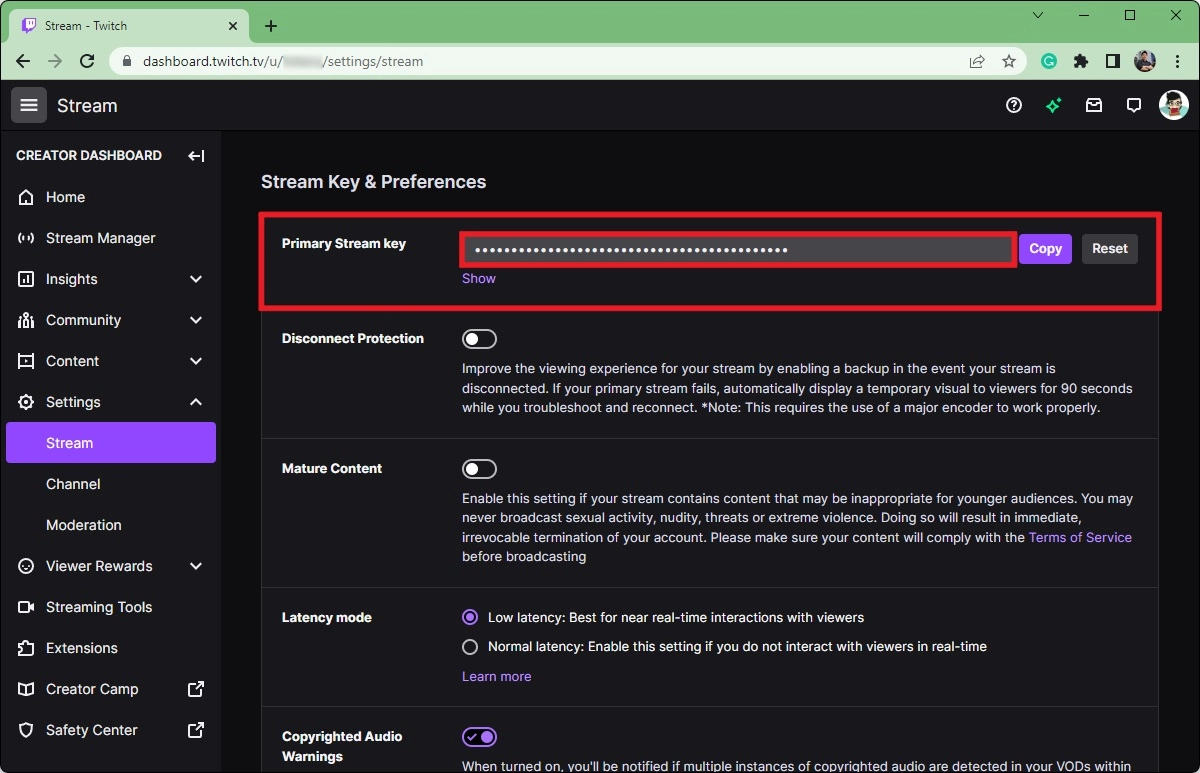The image size is (1200, 773).
Task: Open the Extensions section in sidebar
Action: point(79,647)
